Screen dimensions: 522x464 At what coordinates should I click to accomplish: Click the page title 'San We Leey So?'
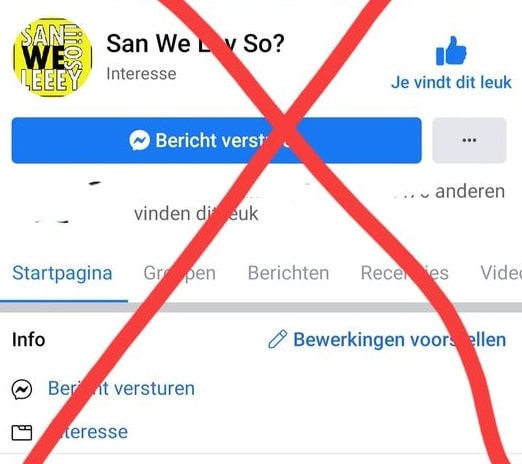click(195, 44)
